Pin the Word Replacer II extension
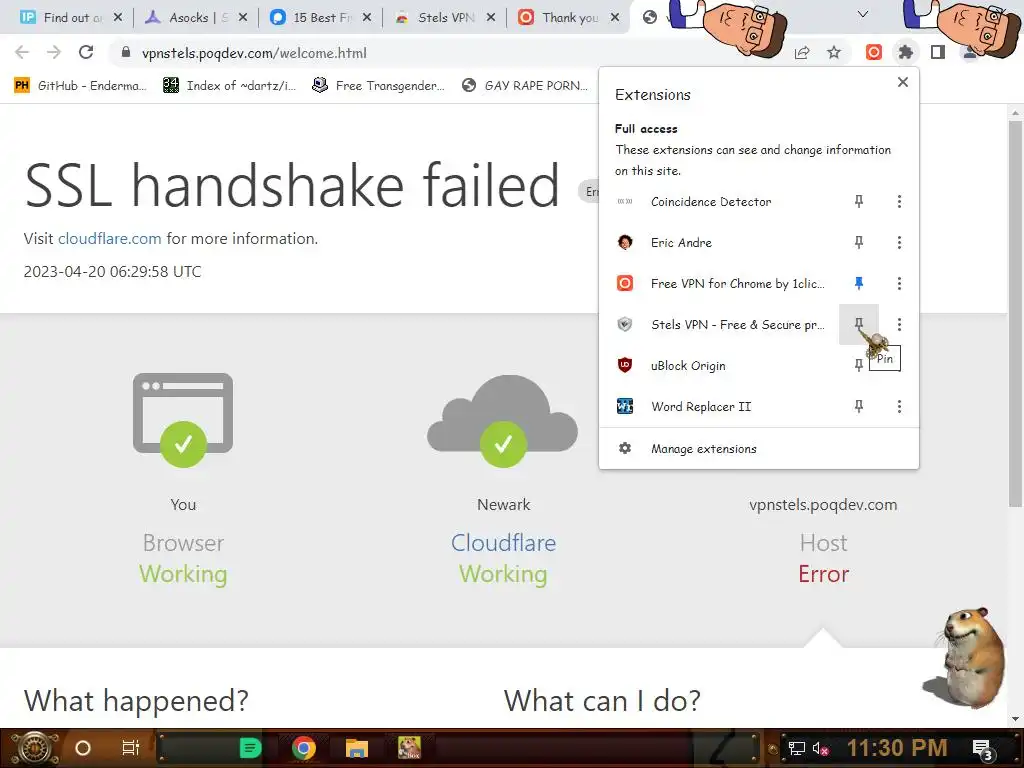The width and height of the screenshot is (1024, 768). coord(859,407)
